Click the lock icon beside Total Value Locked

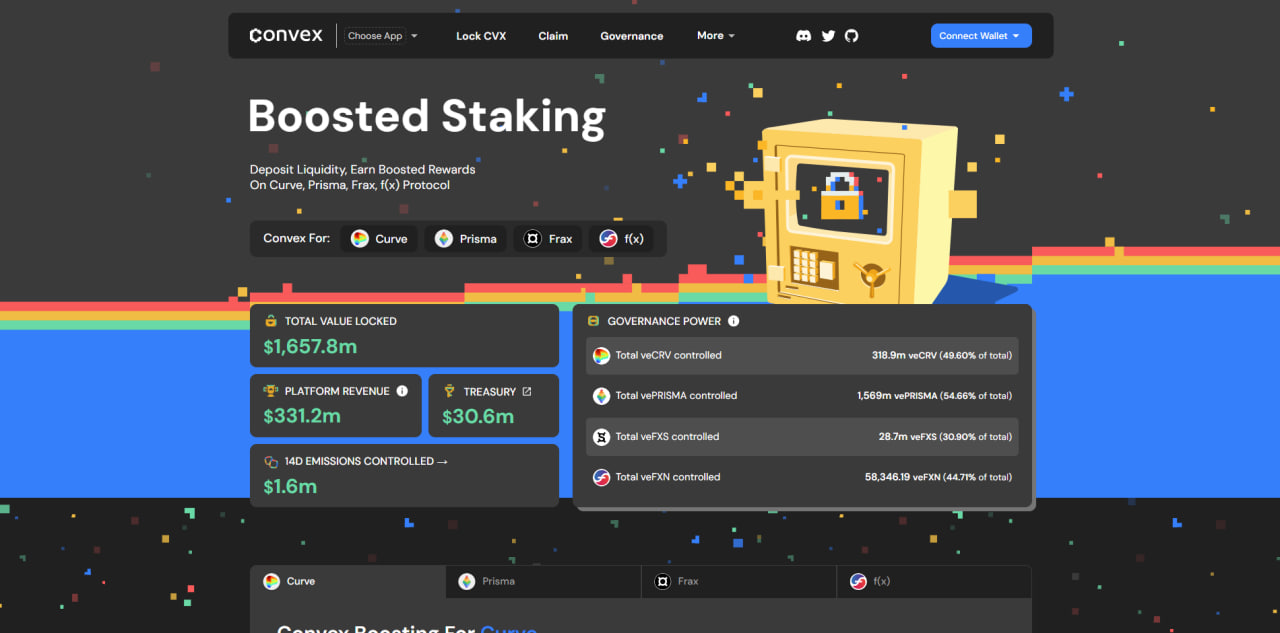pyautogui.click(x=271, y=321)
